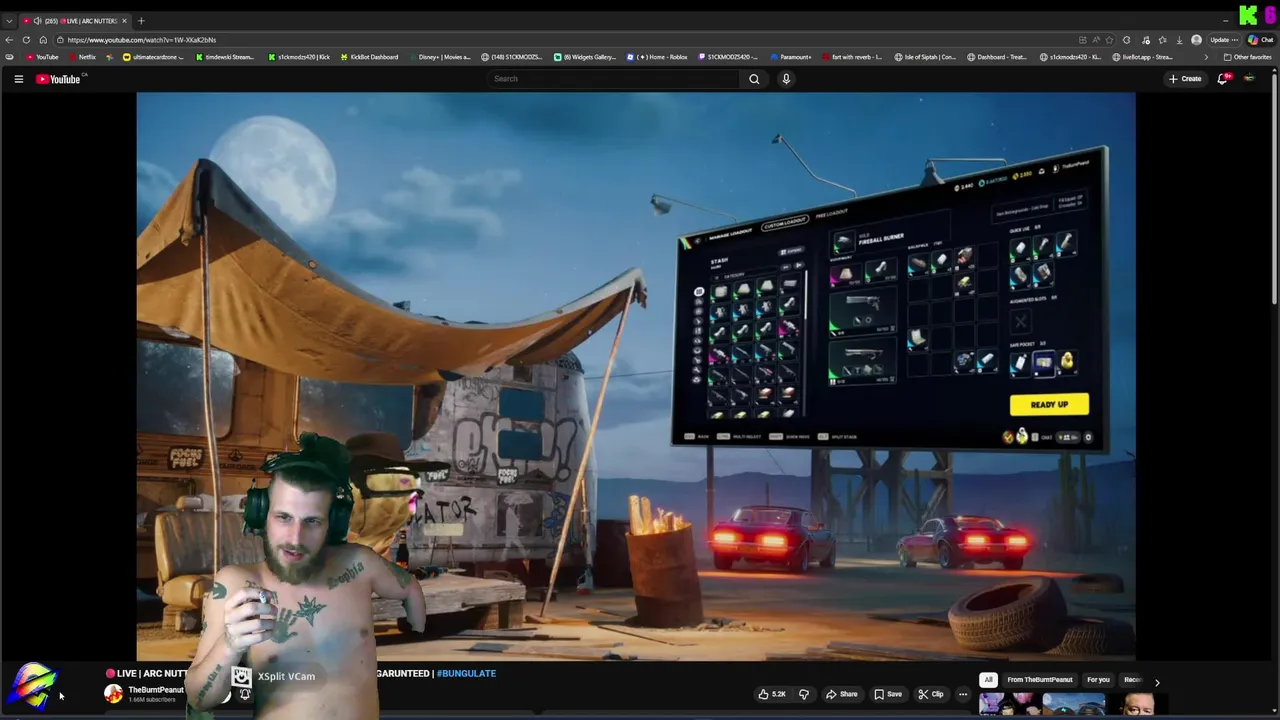Screen dimensions: 1280x720
Task: Open the Widgets Gallery bookmark
Action: 585,57
